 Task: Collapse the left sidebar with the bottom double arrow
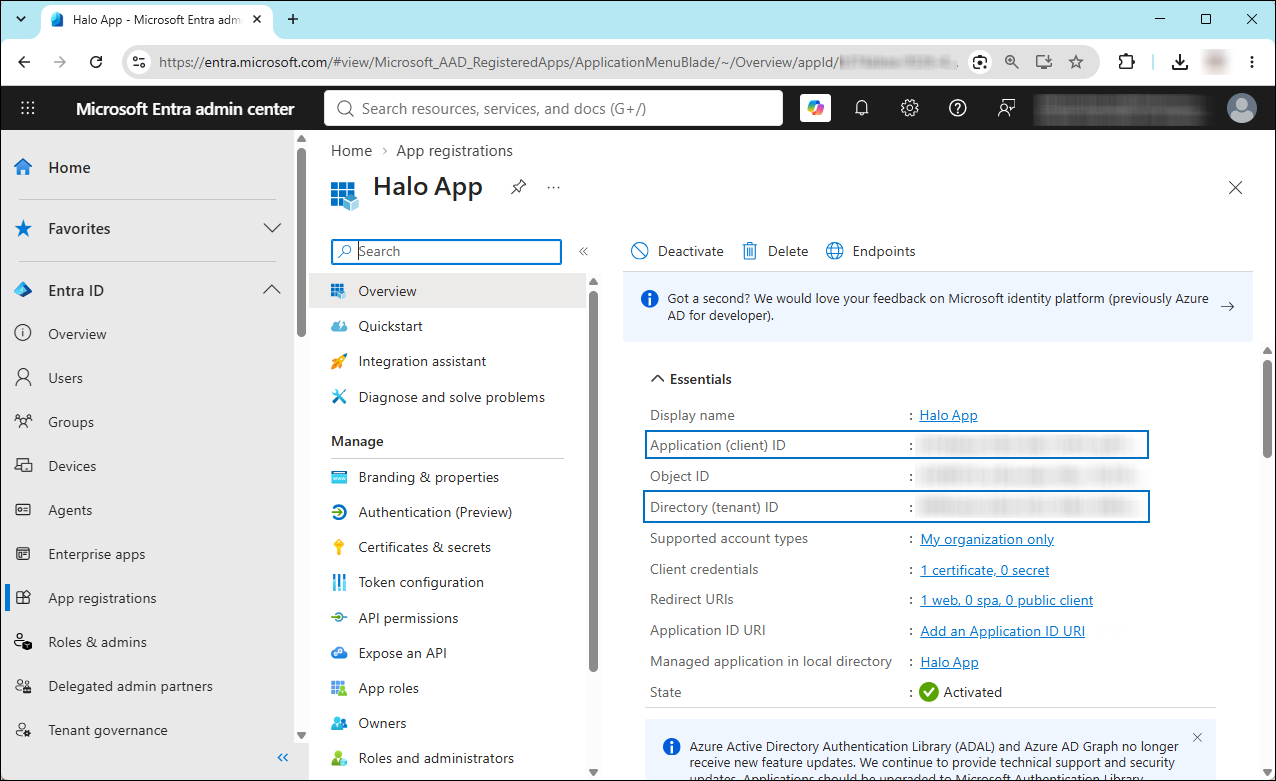tap(283, 758)
